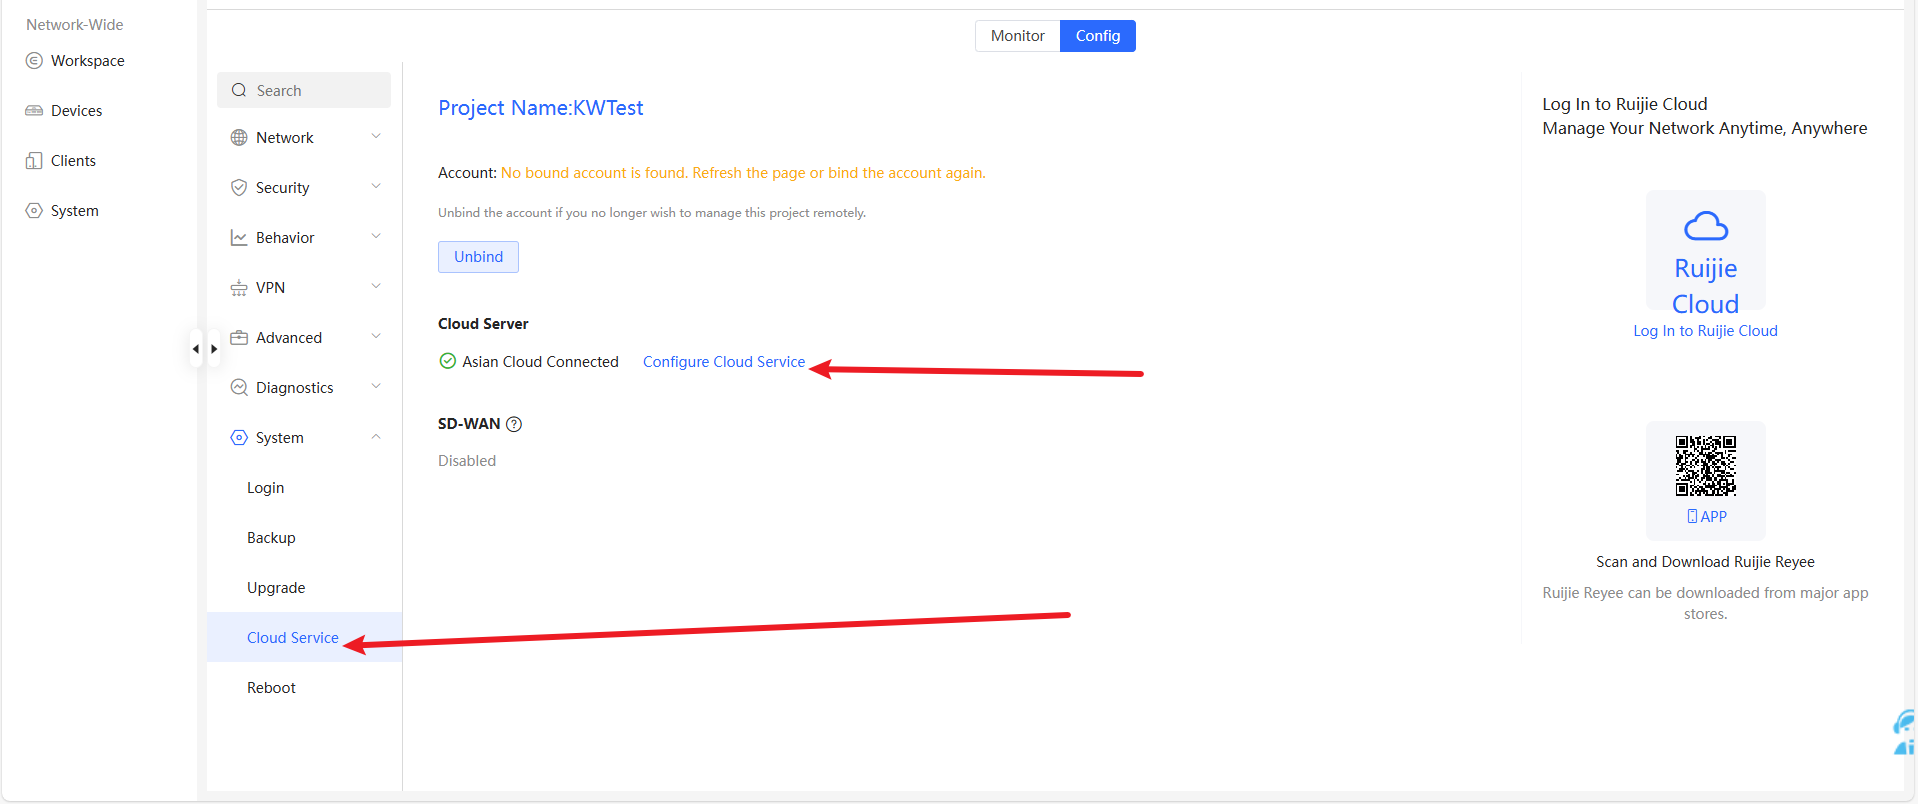Click the Log In to Ruijie Cloud link
The width and height of the screenshot is (1918, 804).
[x=1705, y=331]
